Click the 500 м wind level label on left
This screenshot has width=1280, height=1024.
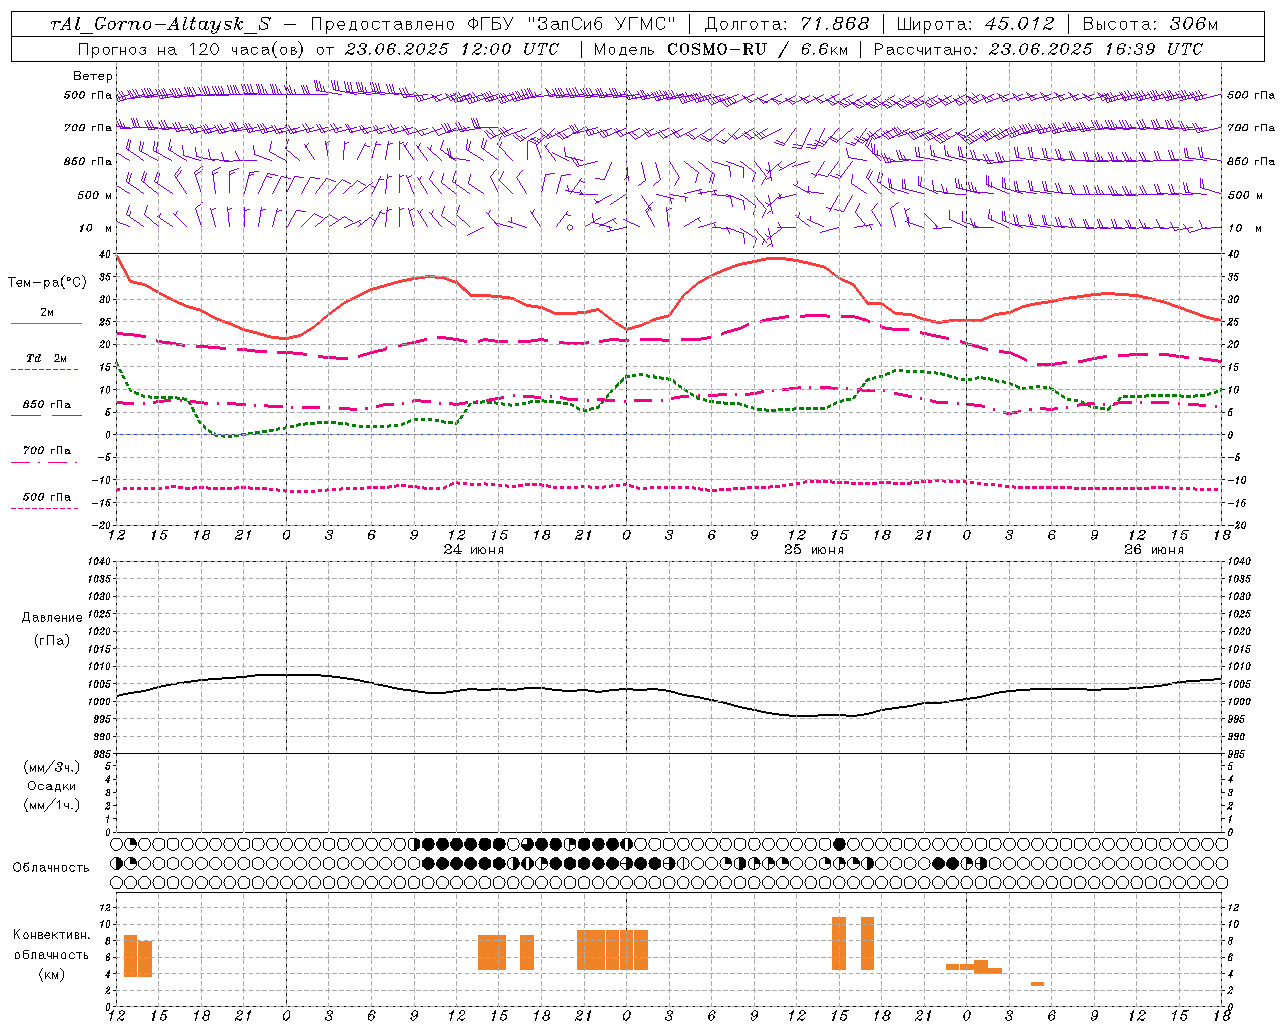coord(95,195)
